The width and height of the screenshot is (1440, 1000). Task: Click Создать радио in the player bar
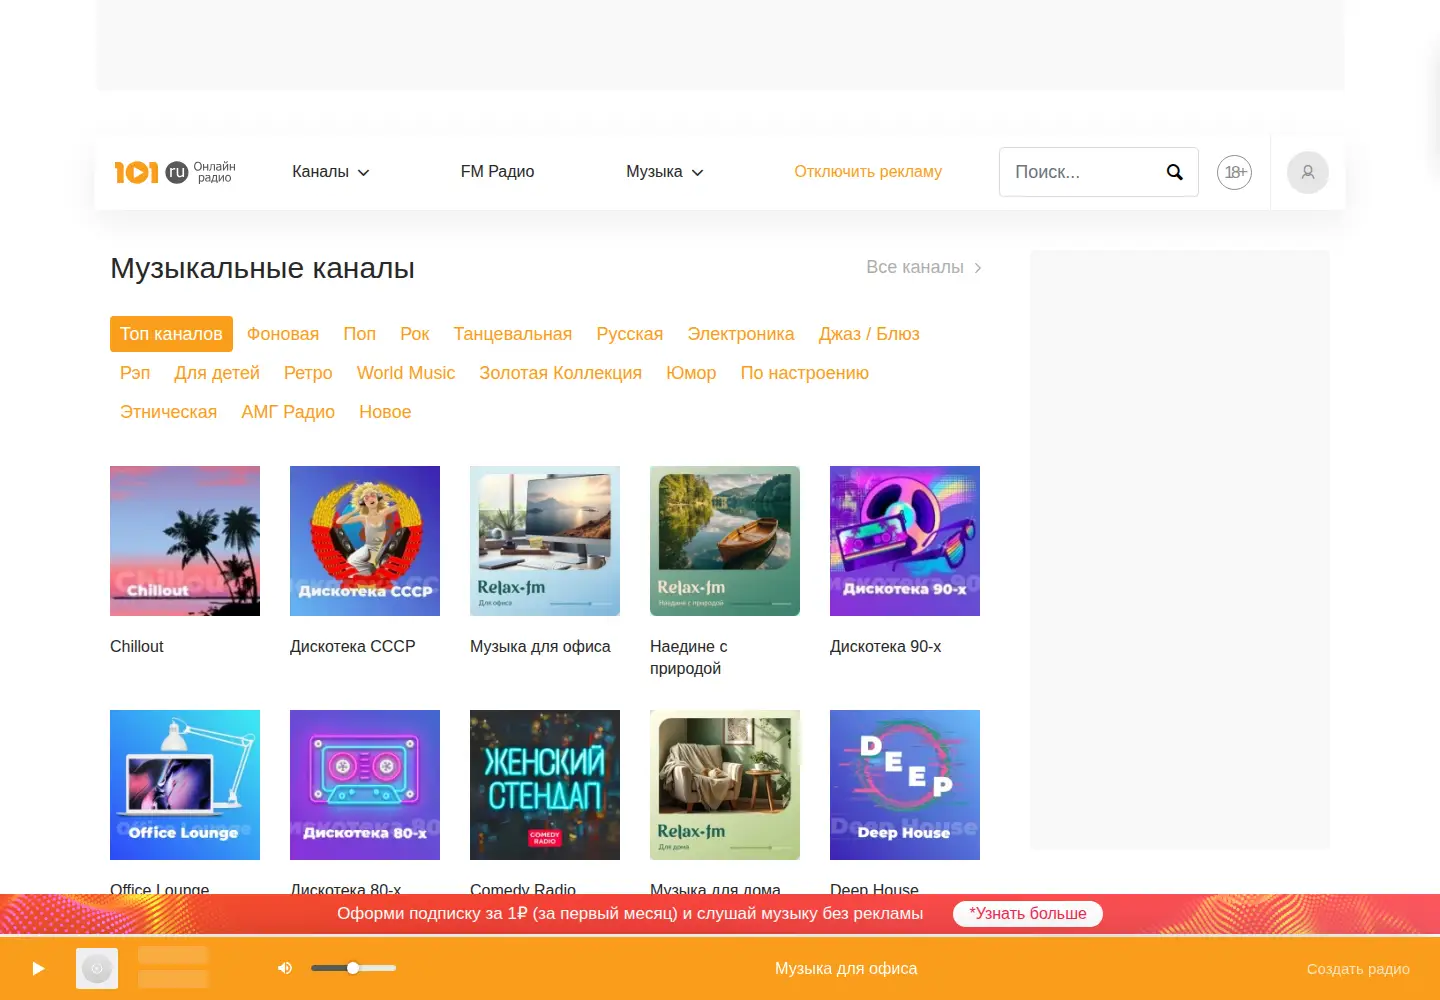click(x=1358, y=969)
